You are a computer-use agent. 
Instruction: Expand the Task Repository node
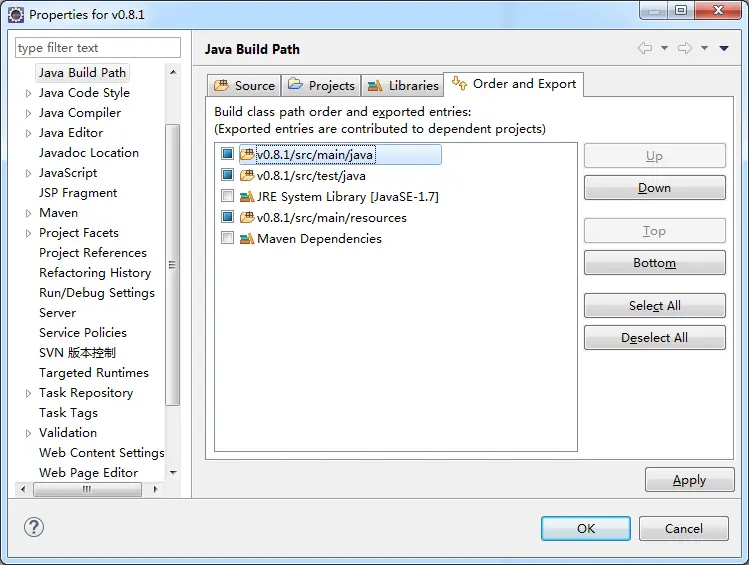(28, 393)
